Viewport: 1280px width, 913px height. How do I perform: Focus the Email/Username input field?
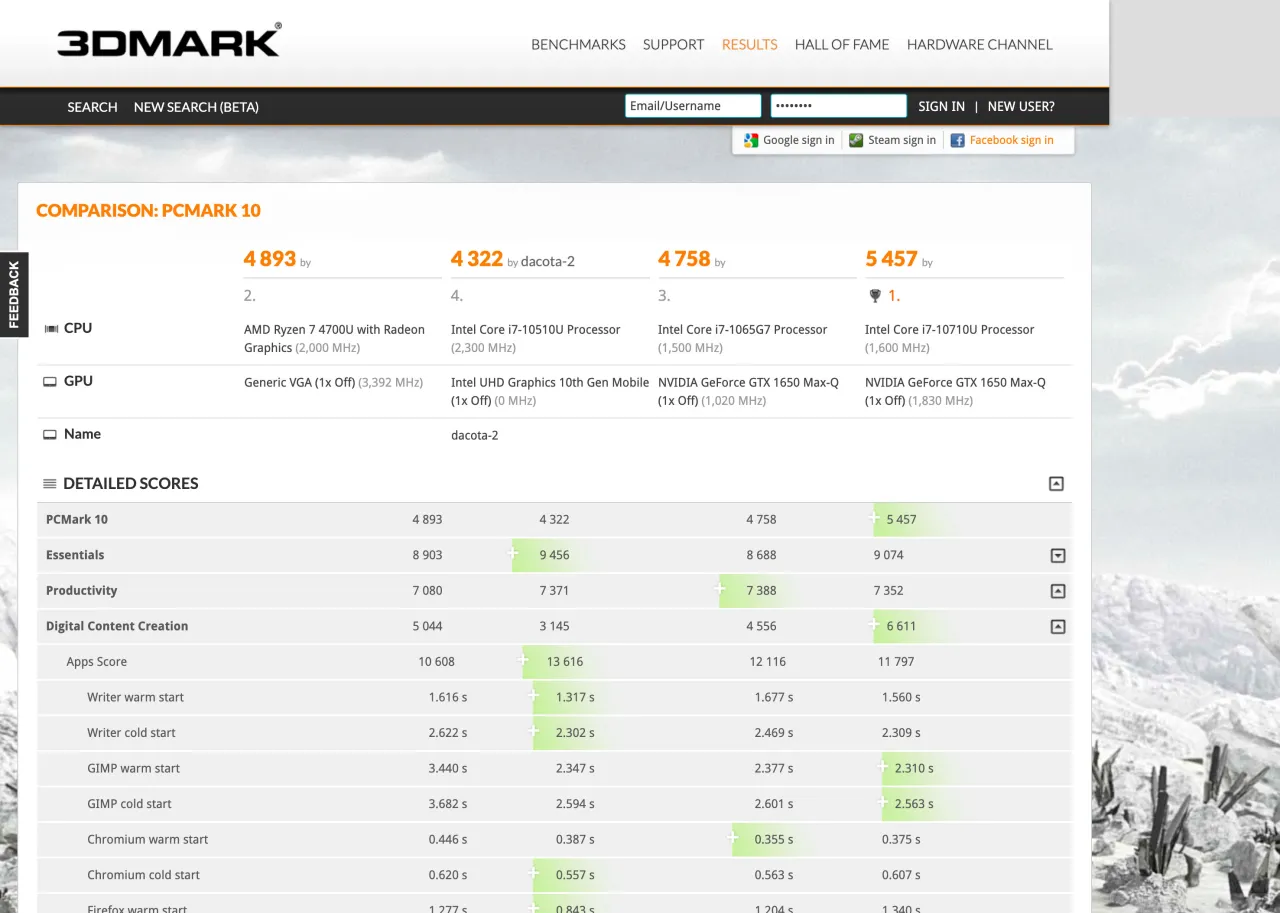pyautogui.click(x=692, y=106)
